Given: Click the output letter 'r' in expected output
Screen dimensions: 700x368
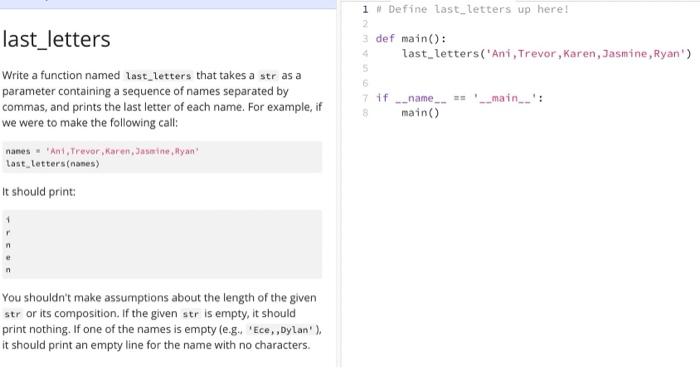Looking at the screenshot, I should (8, 232).
